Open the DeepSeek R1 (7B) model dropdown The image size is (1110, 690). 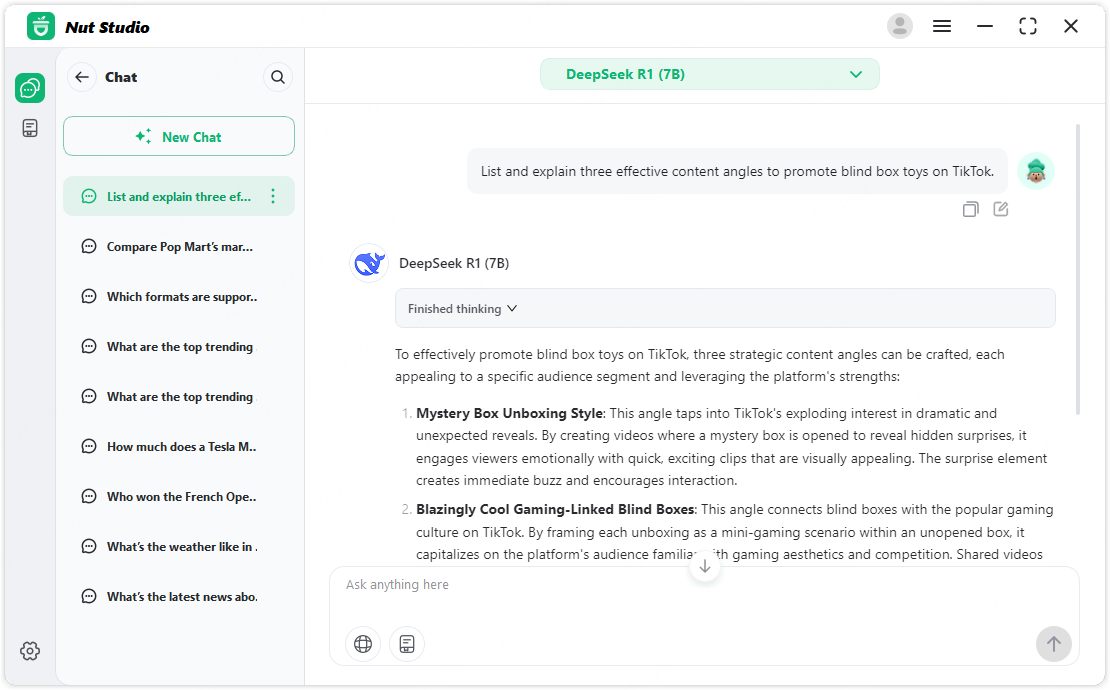click(709, 74)
